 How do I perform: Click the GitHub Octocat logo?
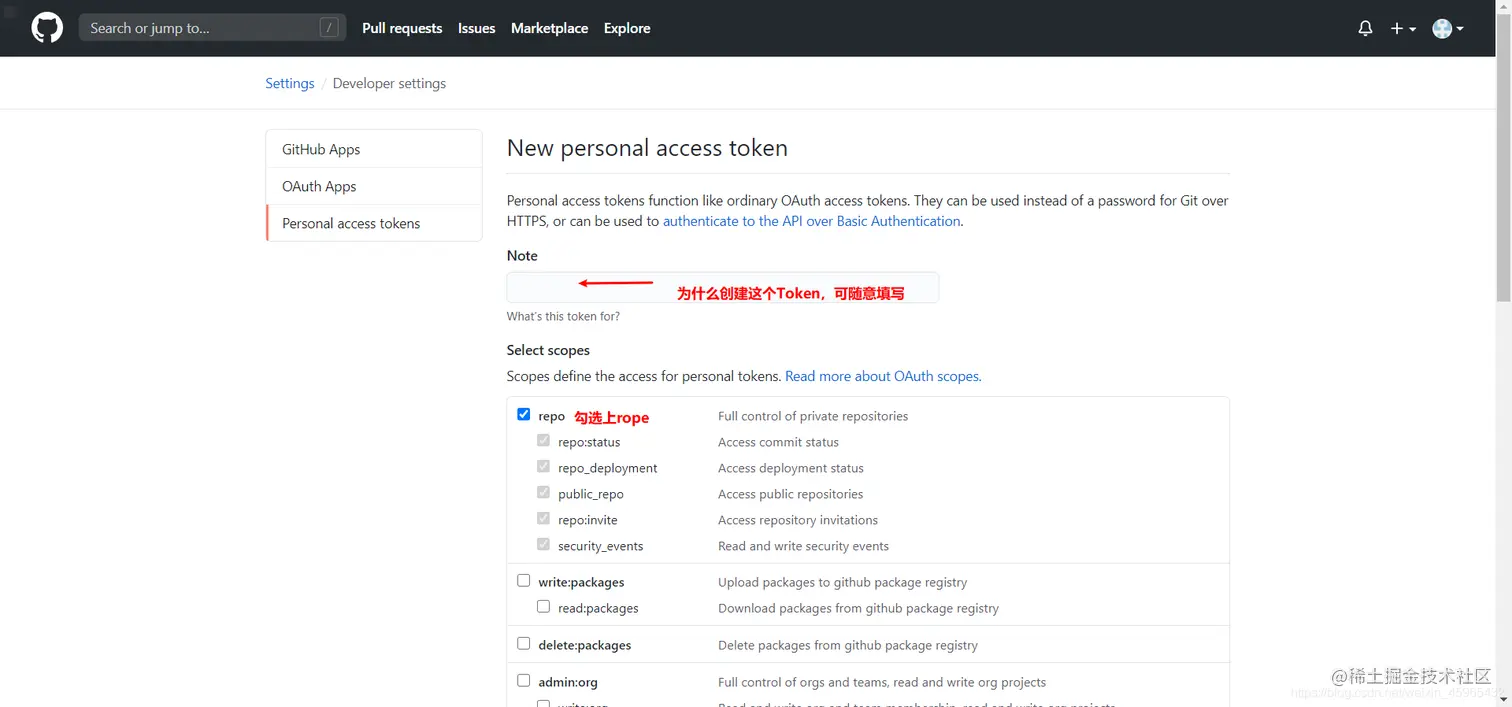click(x=47, y=28)
